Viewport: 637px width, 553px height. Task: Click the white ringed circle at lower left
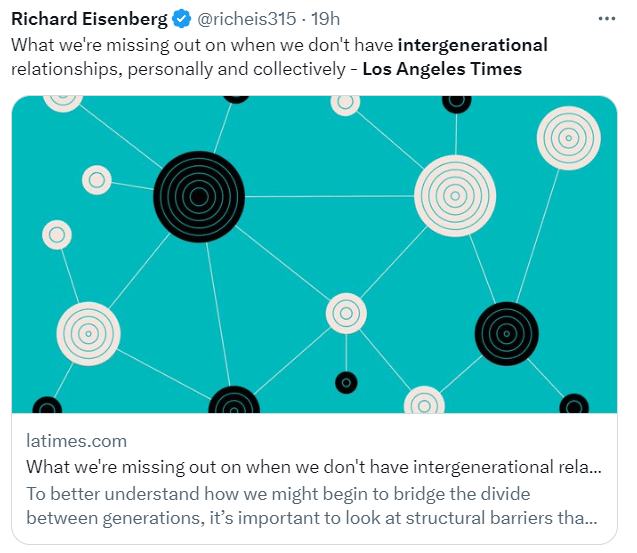[89, 333]
